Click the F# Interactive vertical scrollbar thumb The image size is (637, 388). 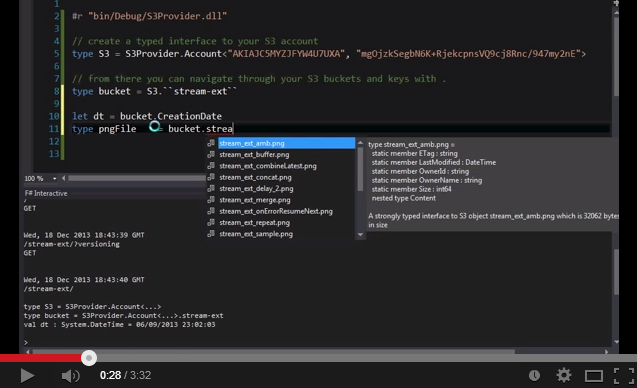pos(616,271)
